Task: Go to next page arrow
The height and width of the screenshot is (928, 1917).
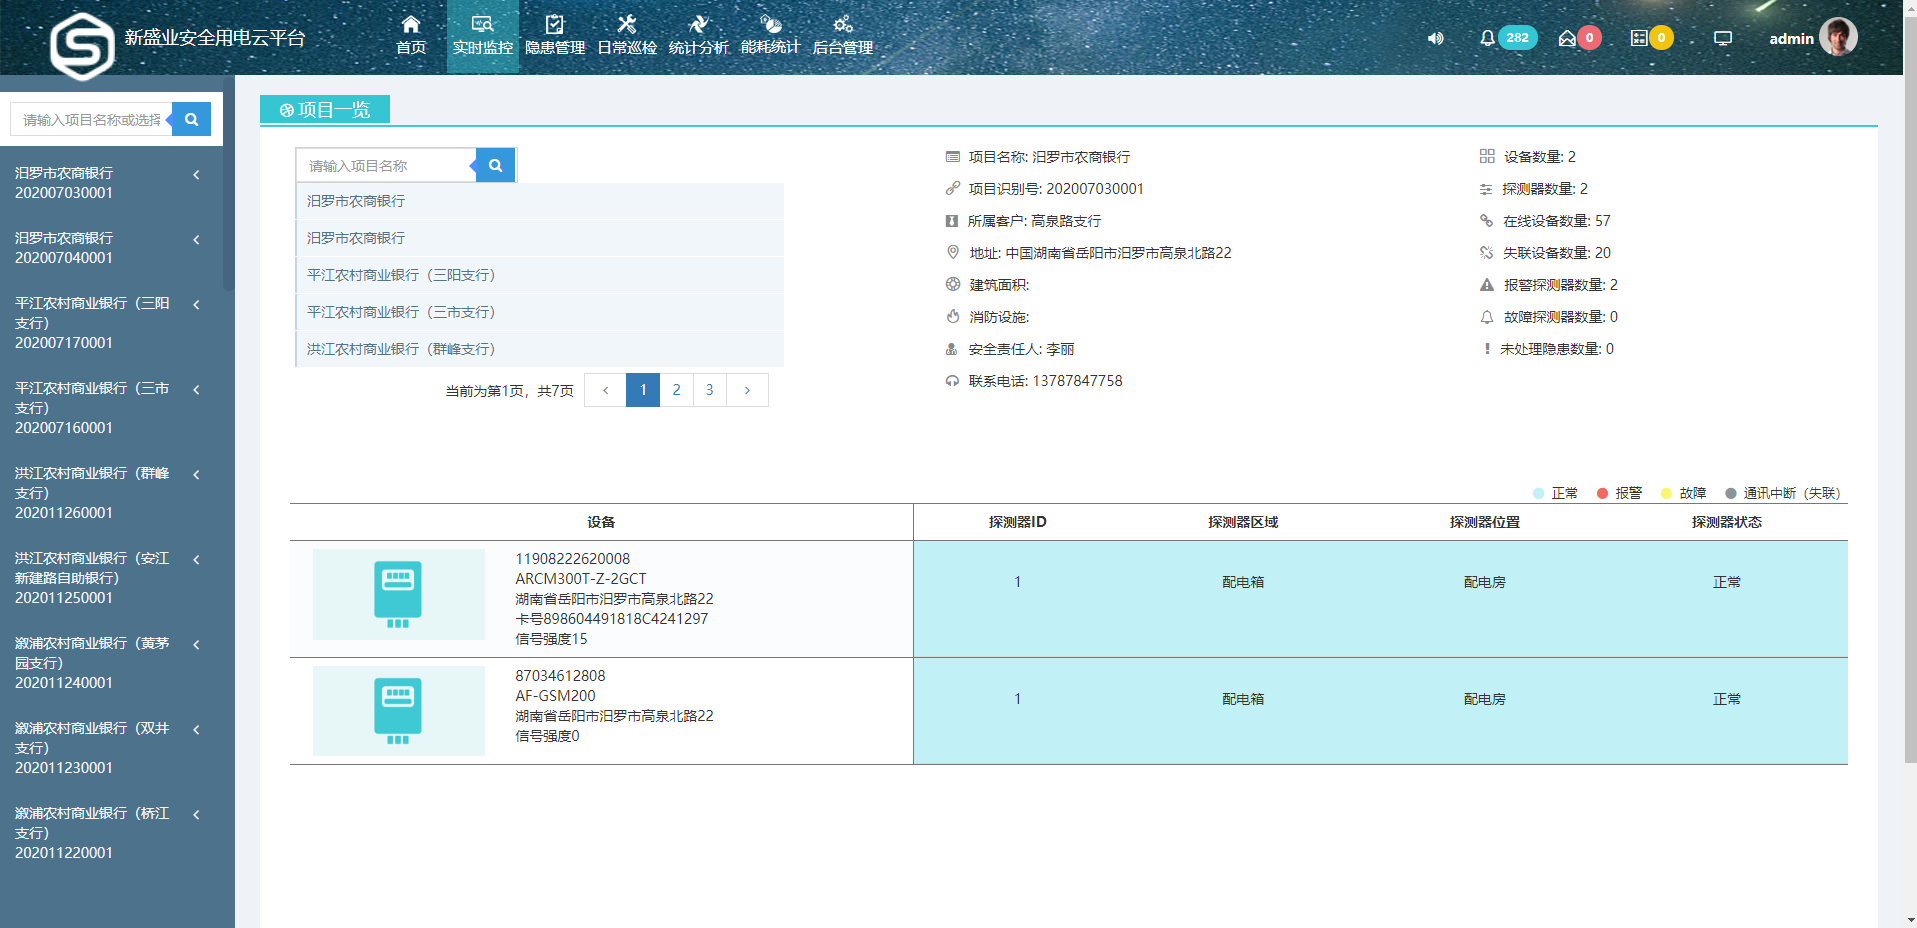Action: tap(747, 390)
